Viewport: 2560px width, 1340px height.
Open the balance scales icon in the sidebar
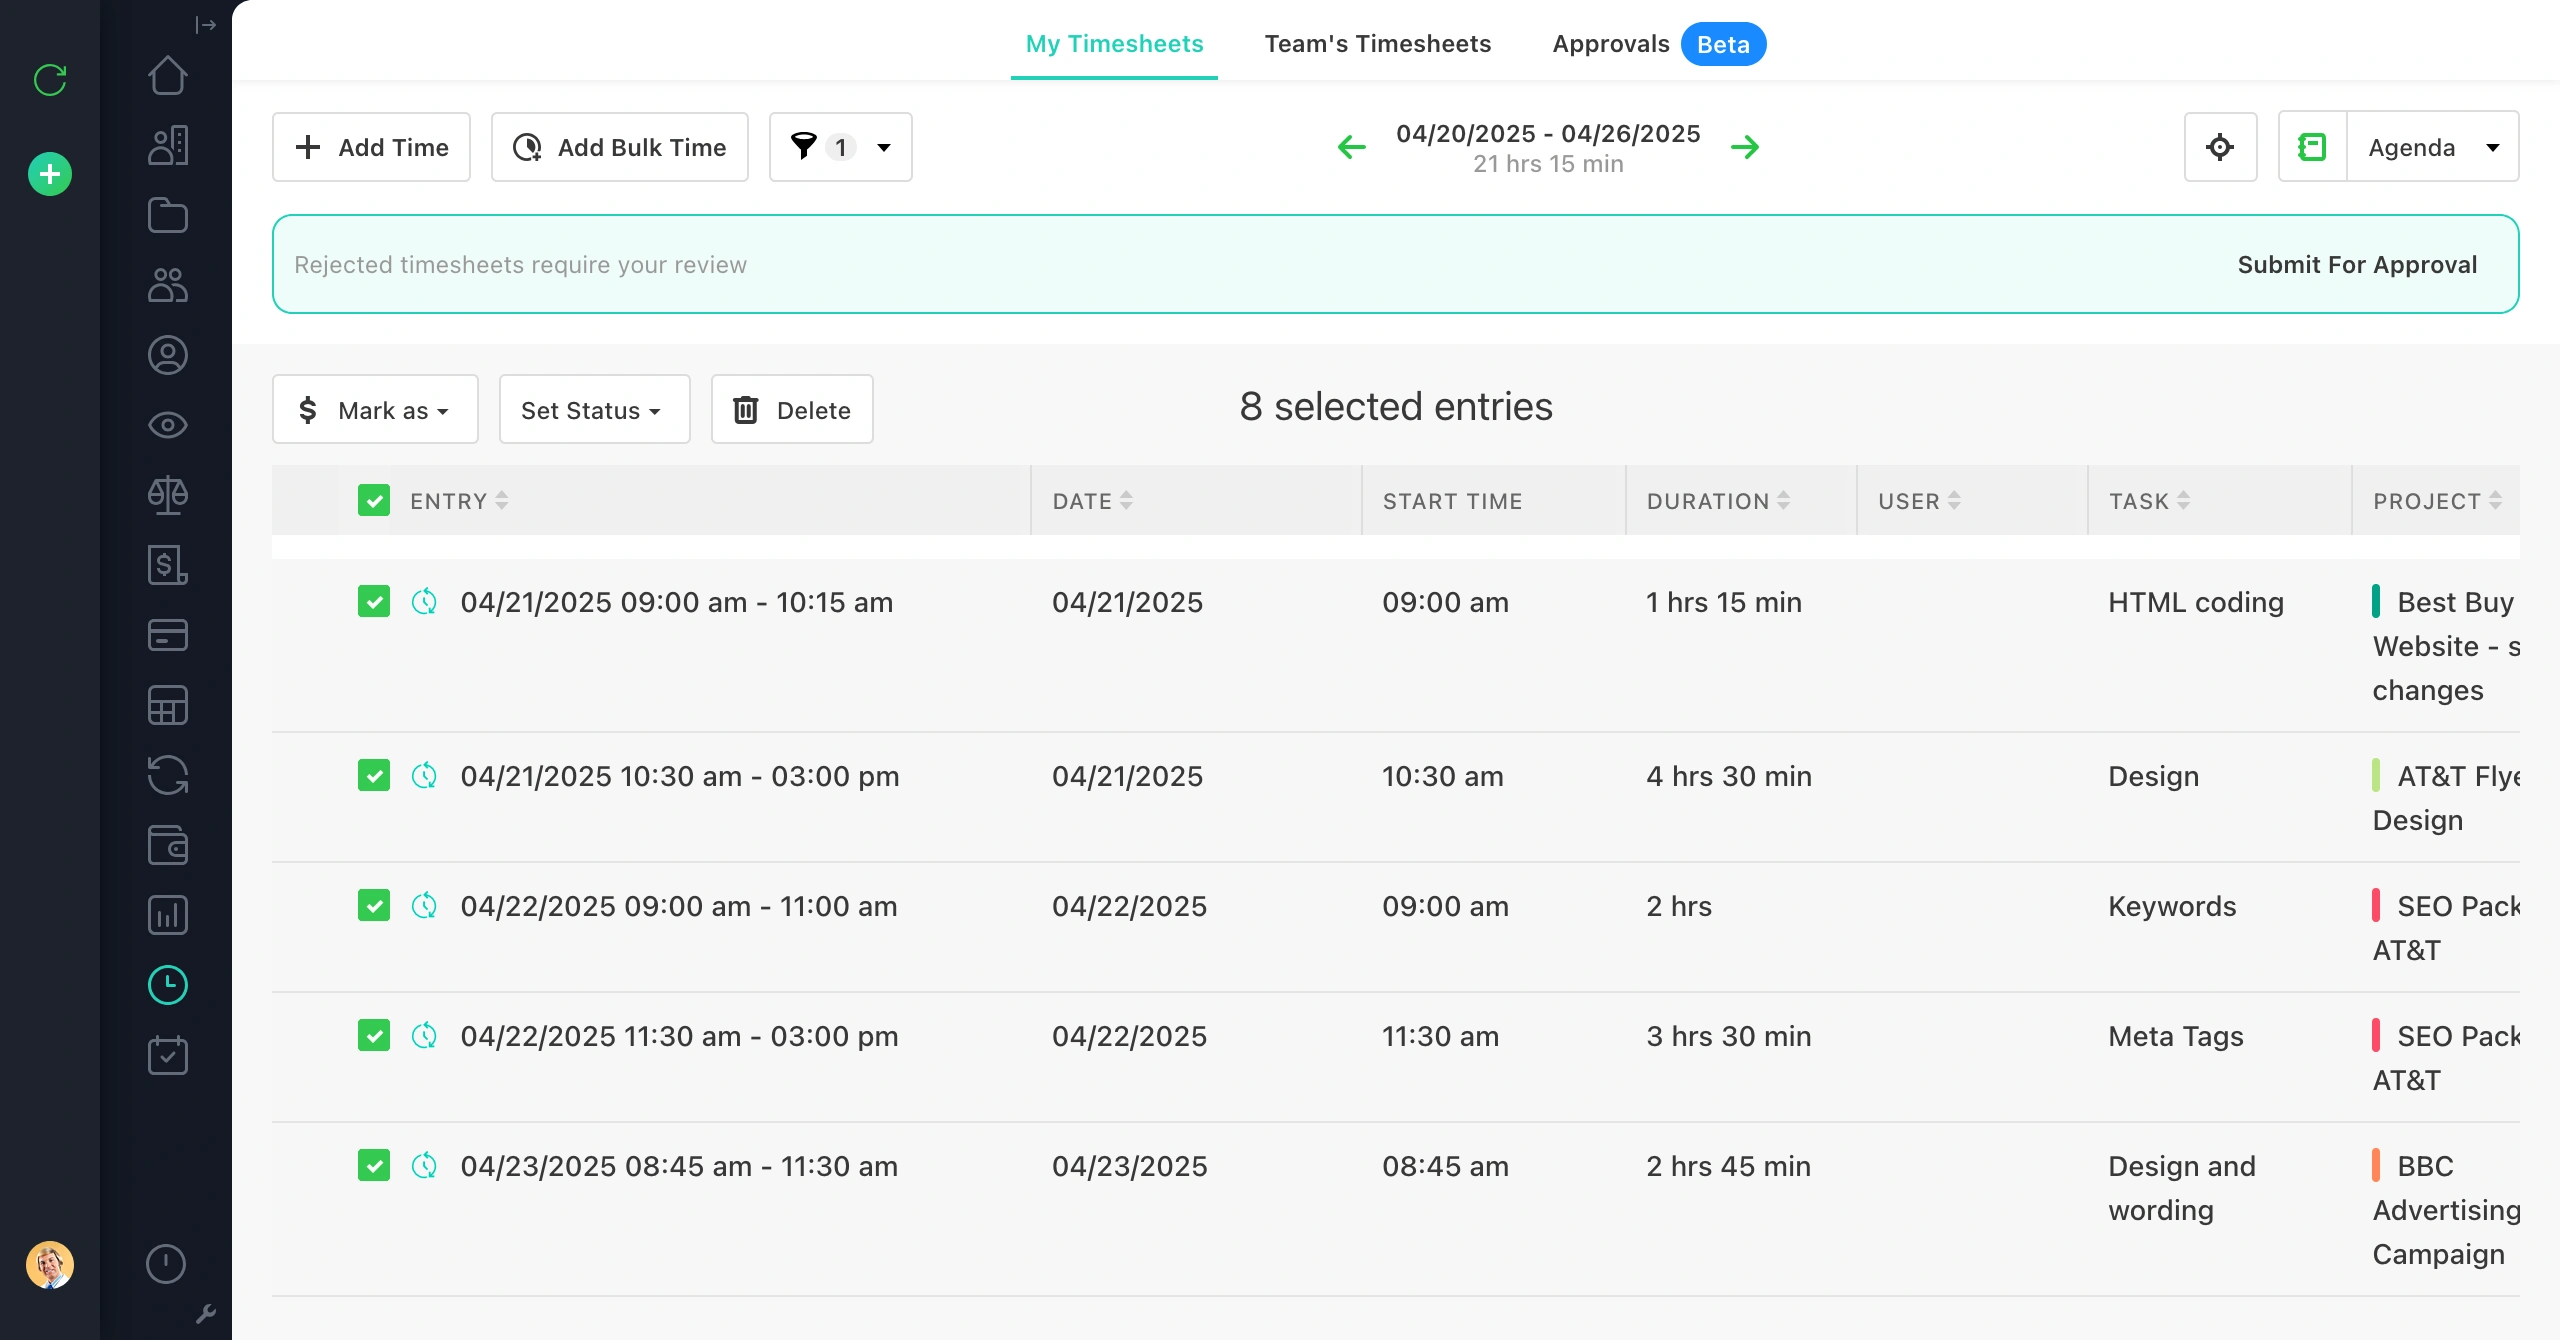click(167, 495)
